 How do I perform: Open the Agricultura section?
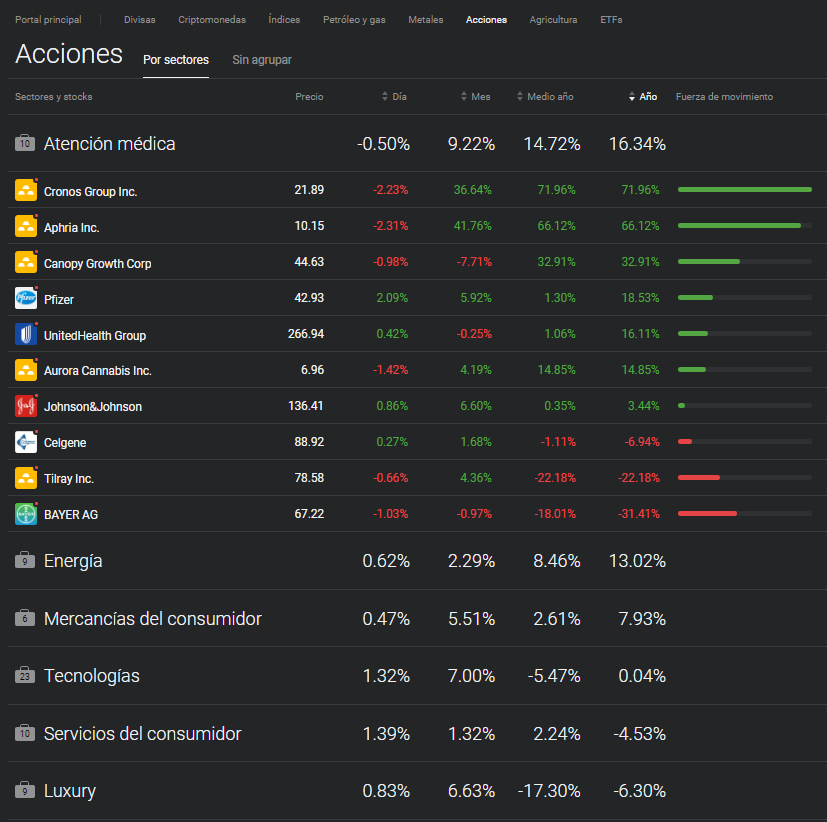[553, 20]
